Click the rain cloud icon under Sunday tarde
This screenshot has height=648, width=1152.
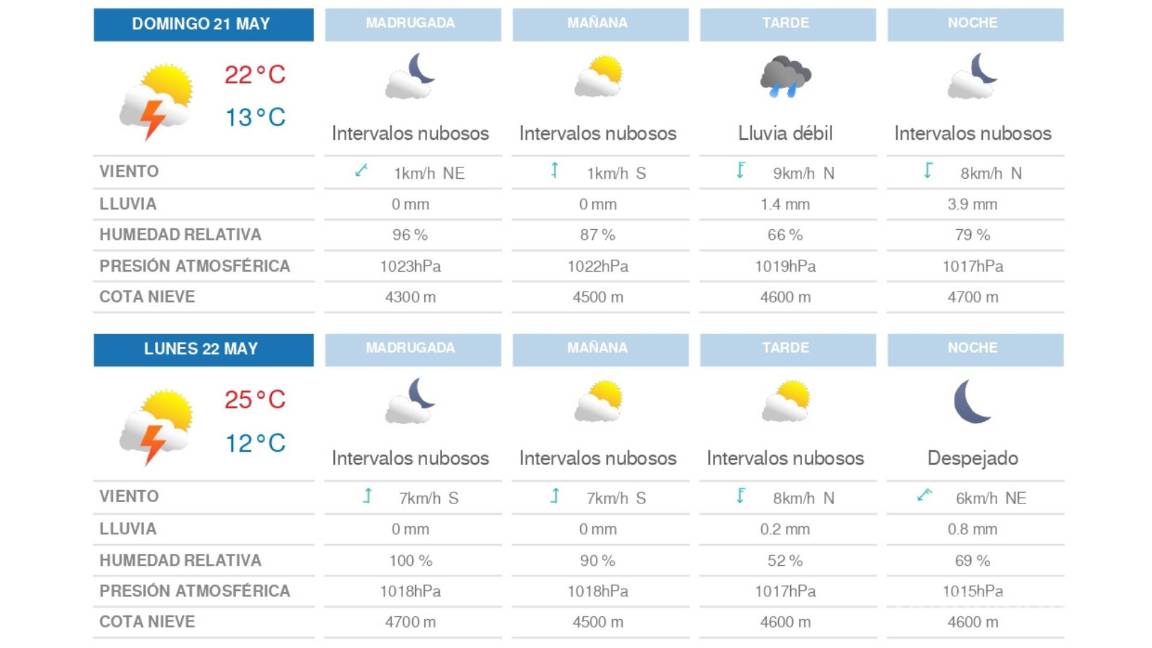[787, 78]
